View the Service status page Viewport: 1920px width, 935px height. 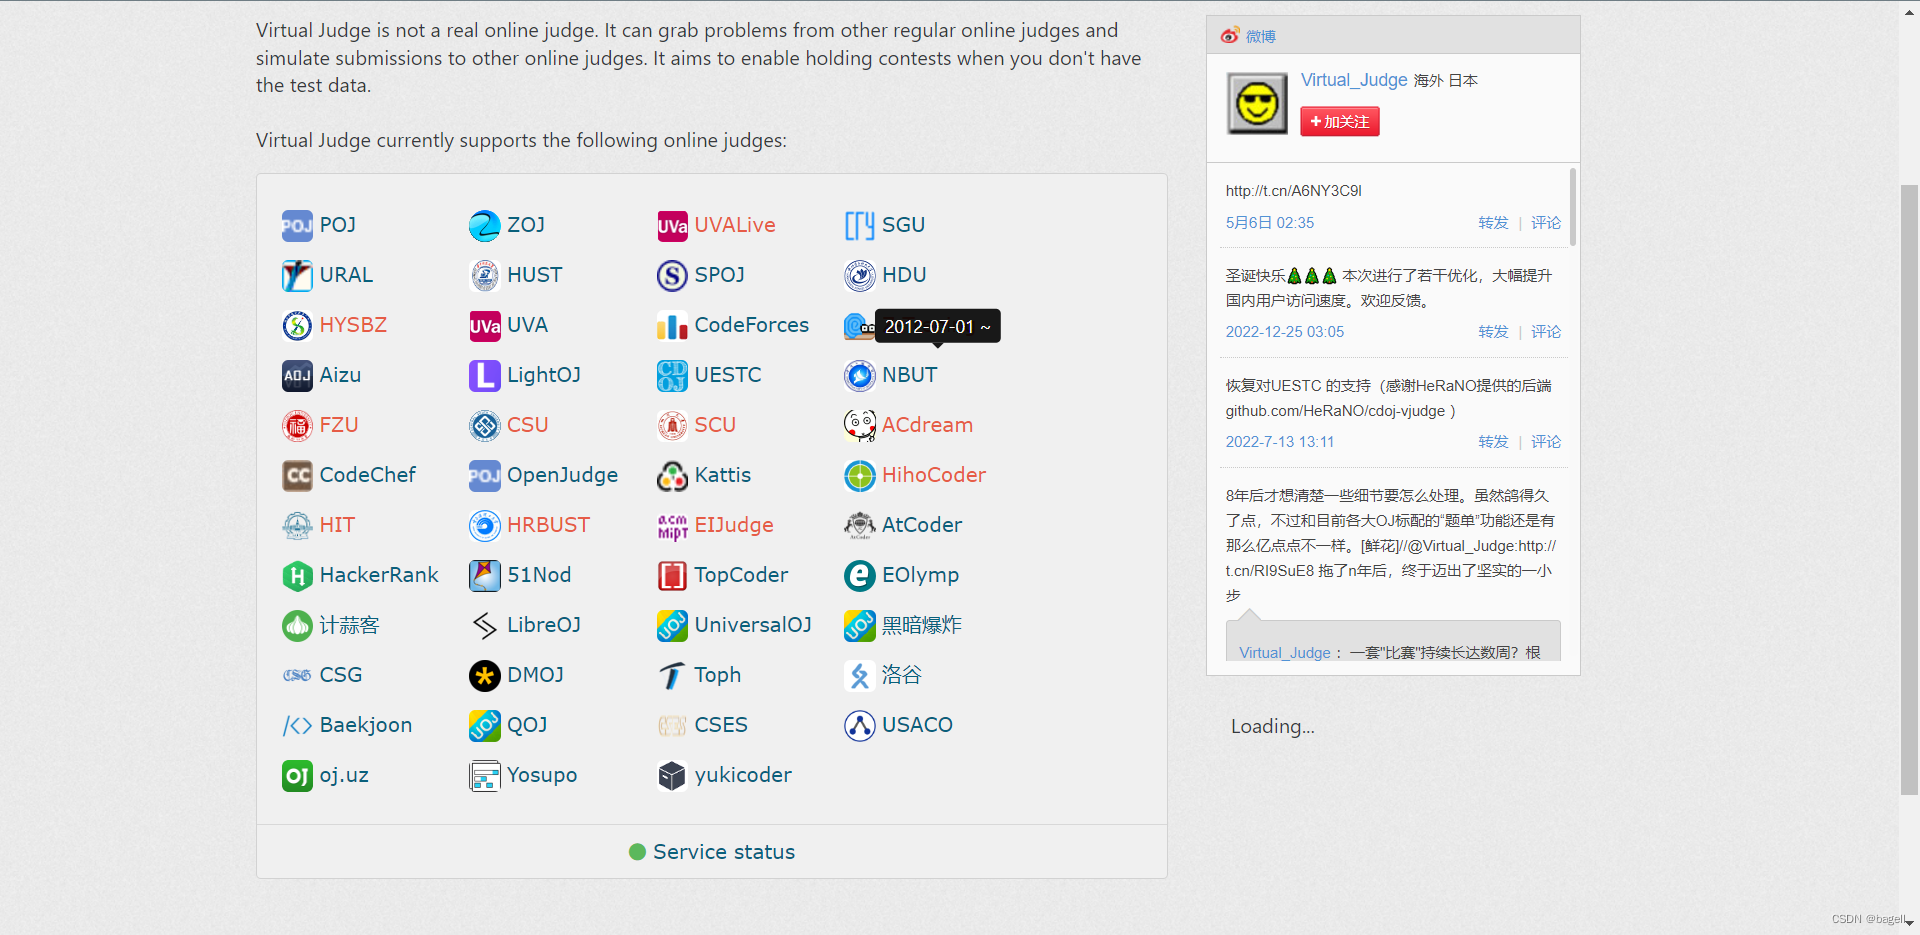[724, 852]
